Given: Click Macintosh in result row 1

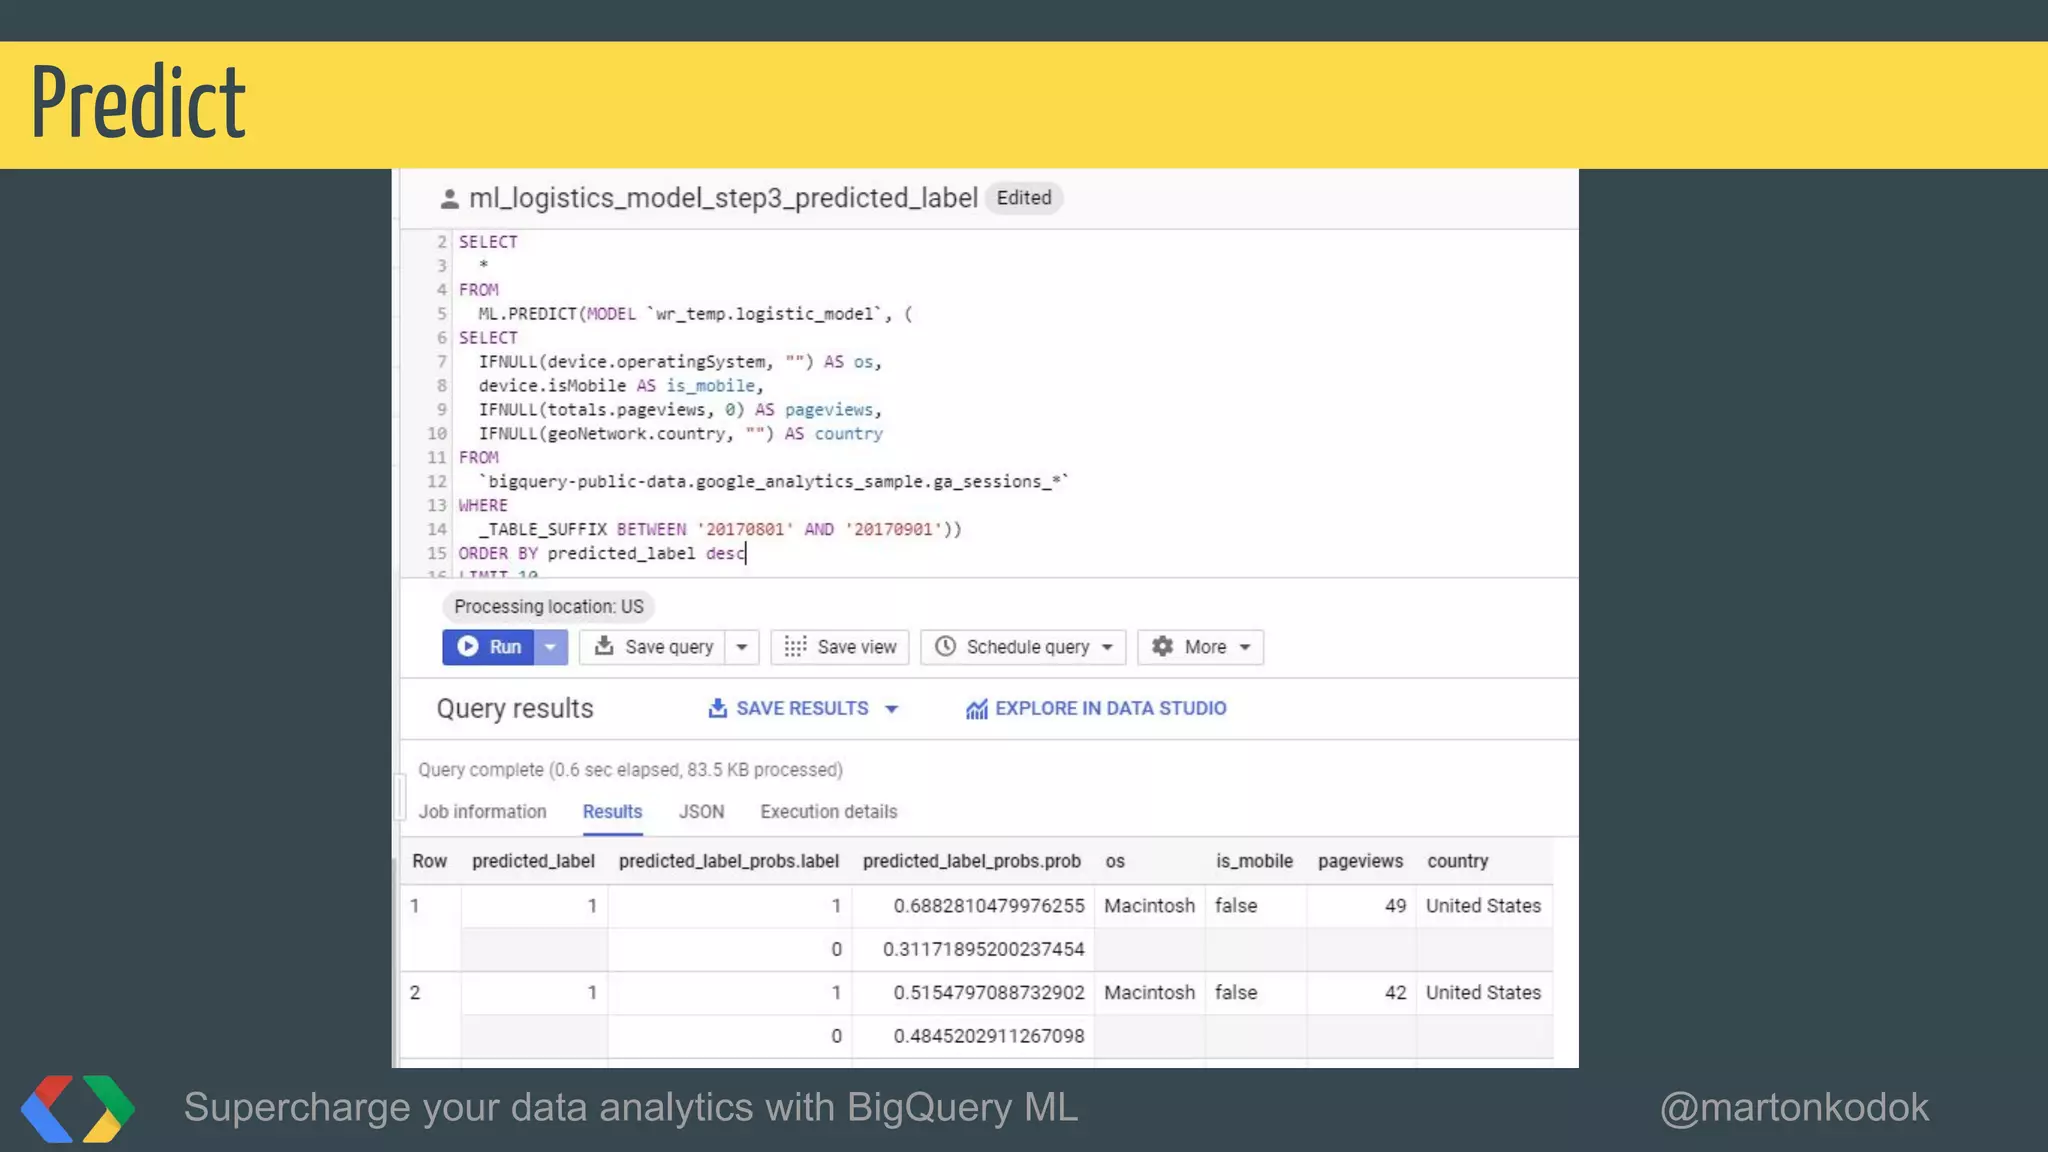Looking at the screenshot, I should click(1149, 906).
